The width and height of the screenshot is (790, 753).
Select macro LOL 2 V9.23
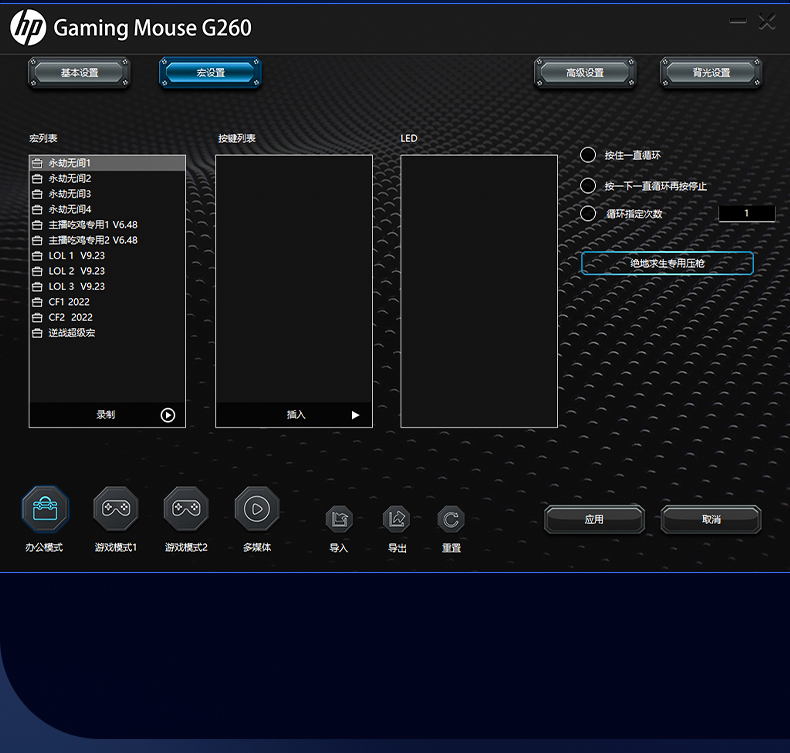(107, 271)
